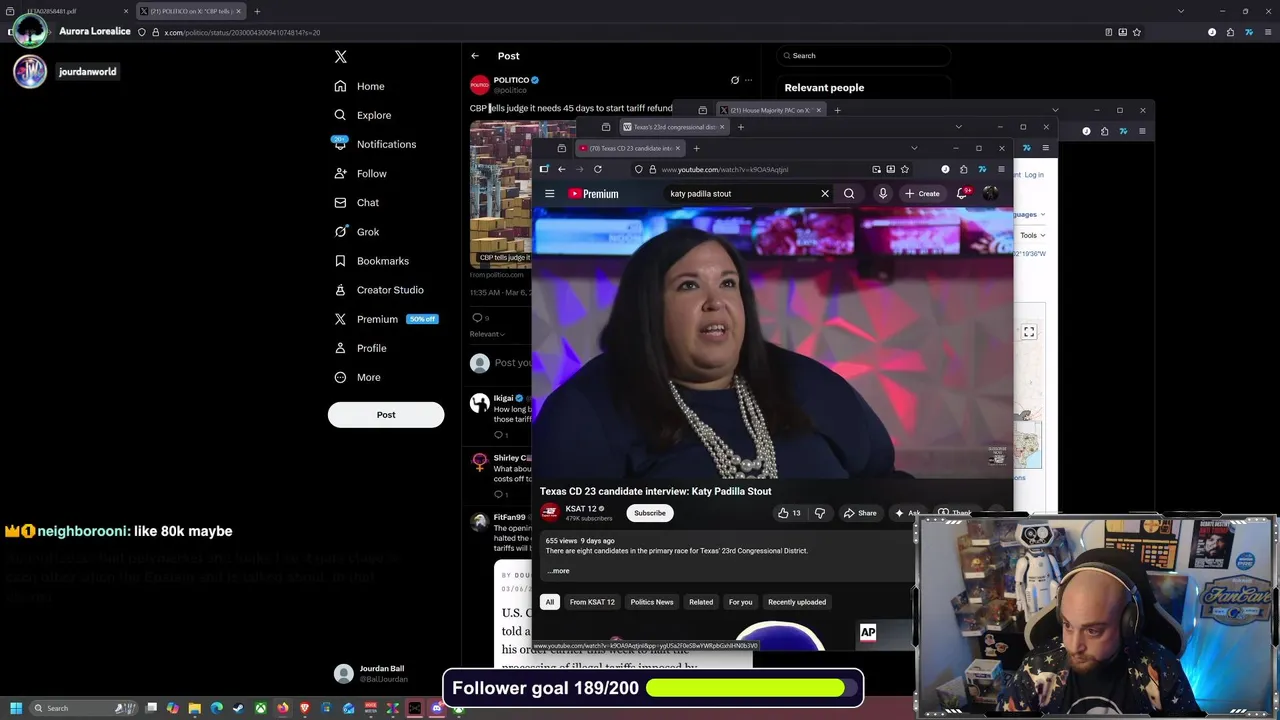Screen dimensions: 1280x720
Task: Open tab list dropdown in House Majority PAC window
Action: coord(1055,110)
